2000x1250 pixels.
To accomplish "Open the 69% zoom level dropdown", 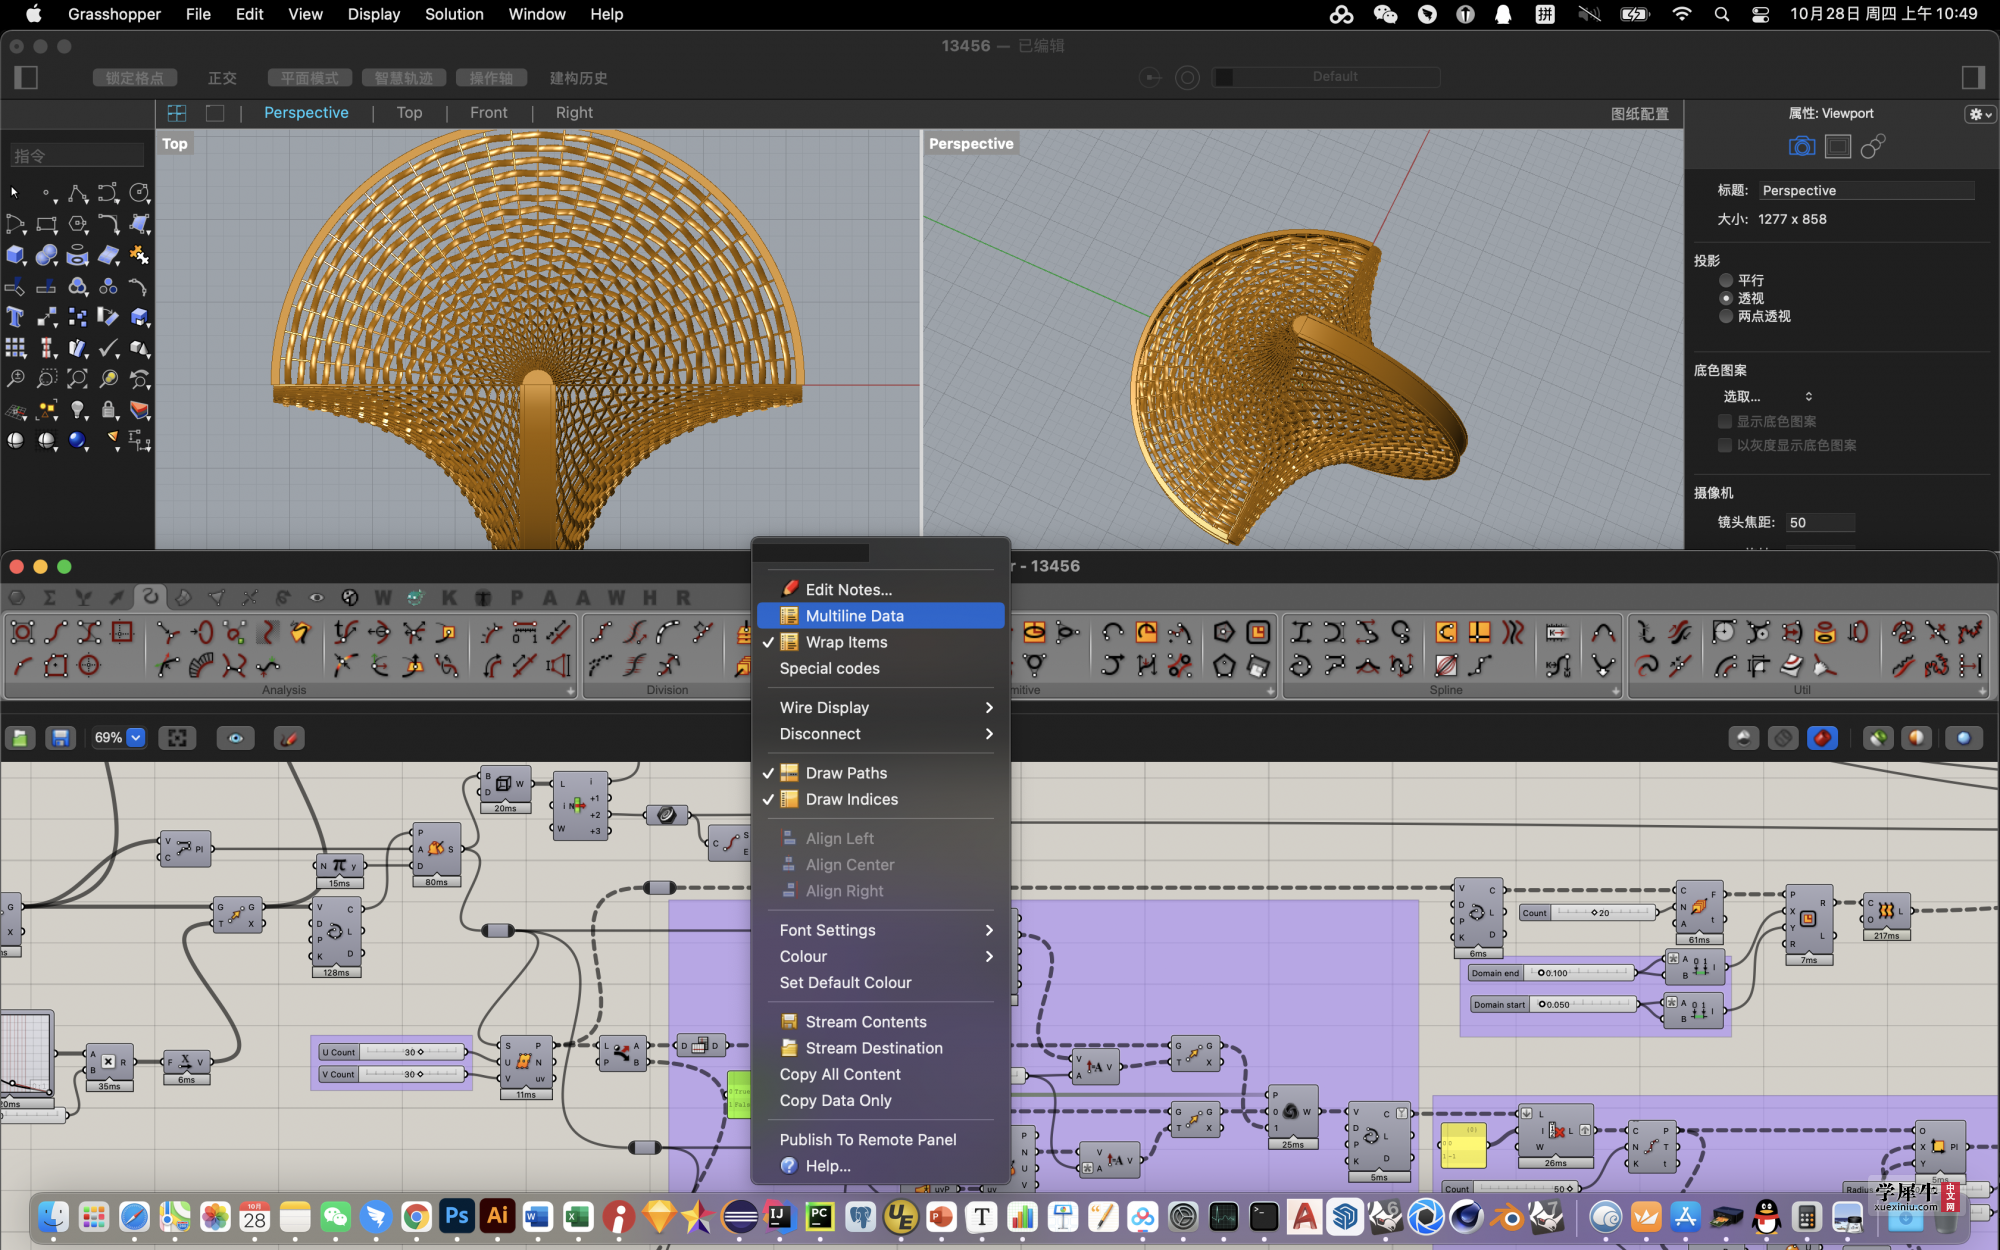I will pyautogui.click(x=136, y=738).
